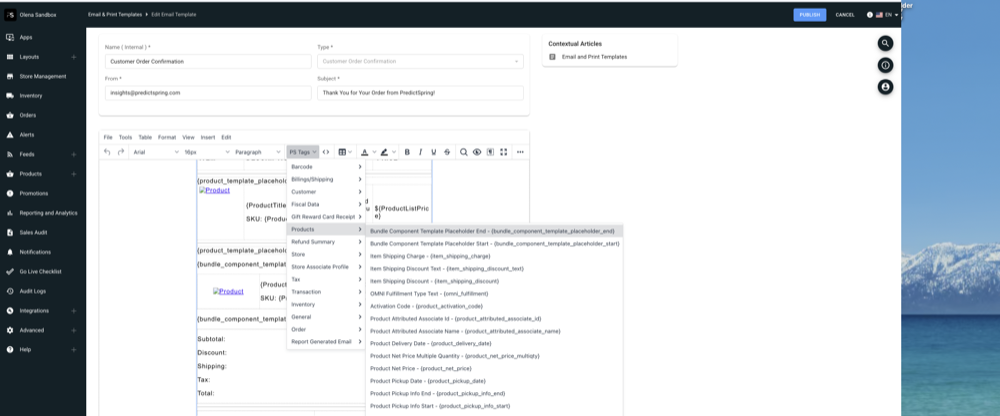Screen dimensions: 1000x416
Task: Open the Format menu in the editor
Action: [167, 137]
